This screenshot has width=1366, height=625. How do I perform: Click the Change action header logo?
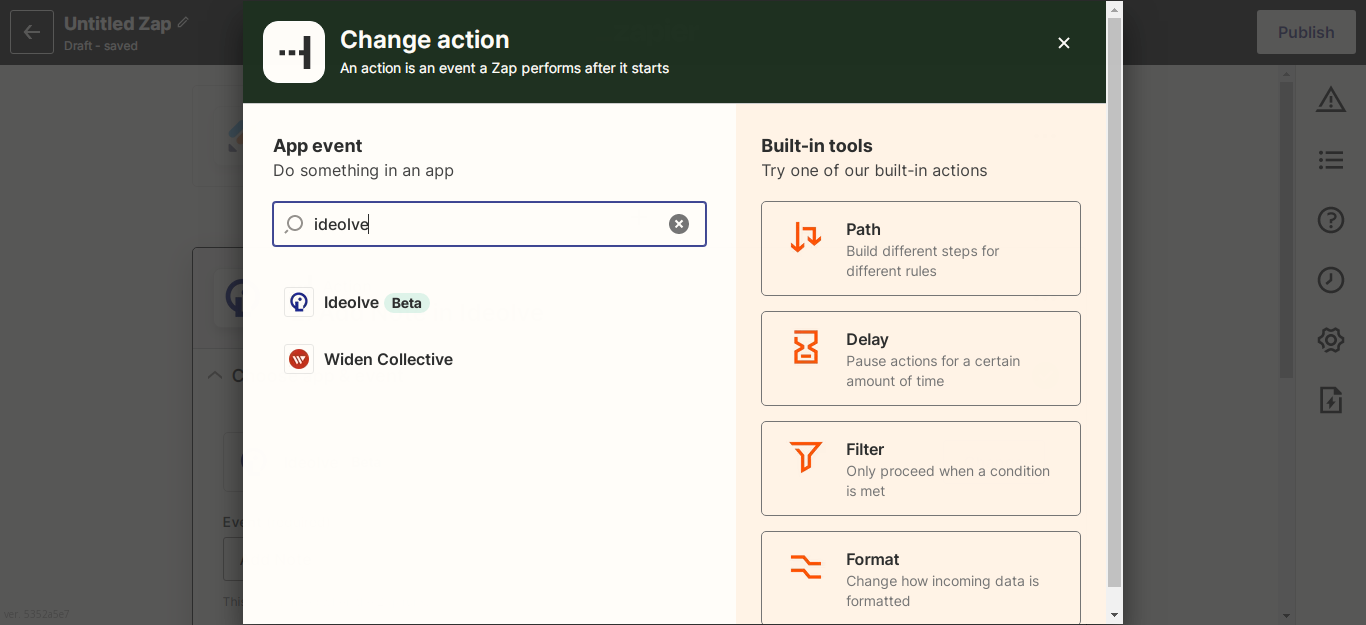294,52
